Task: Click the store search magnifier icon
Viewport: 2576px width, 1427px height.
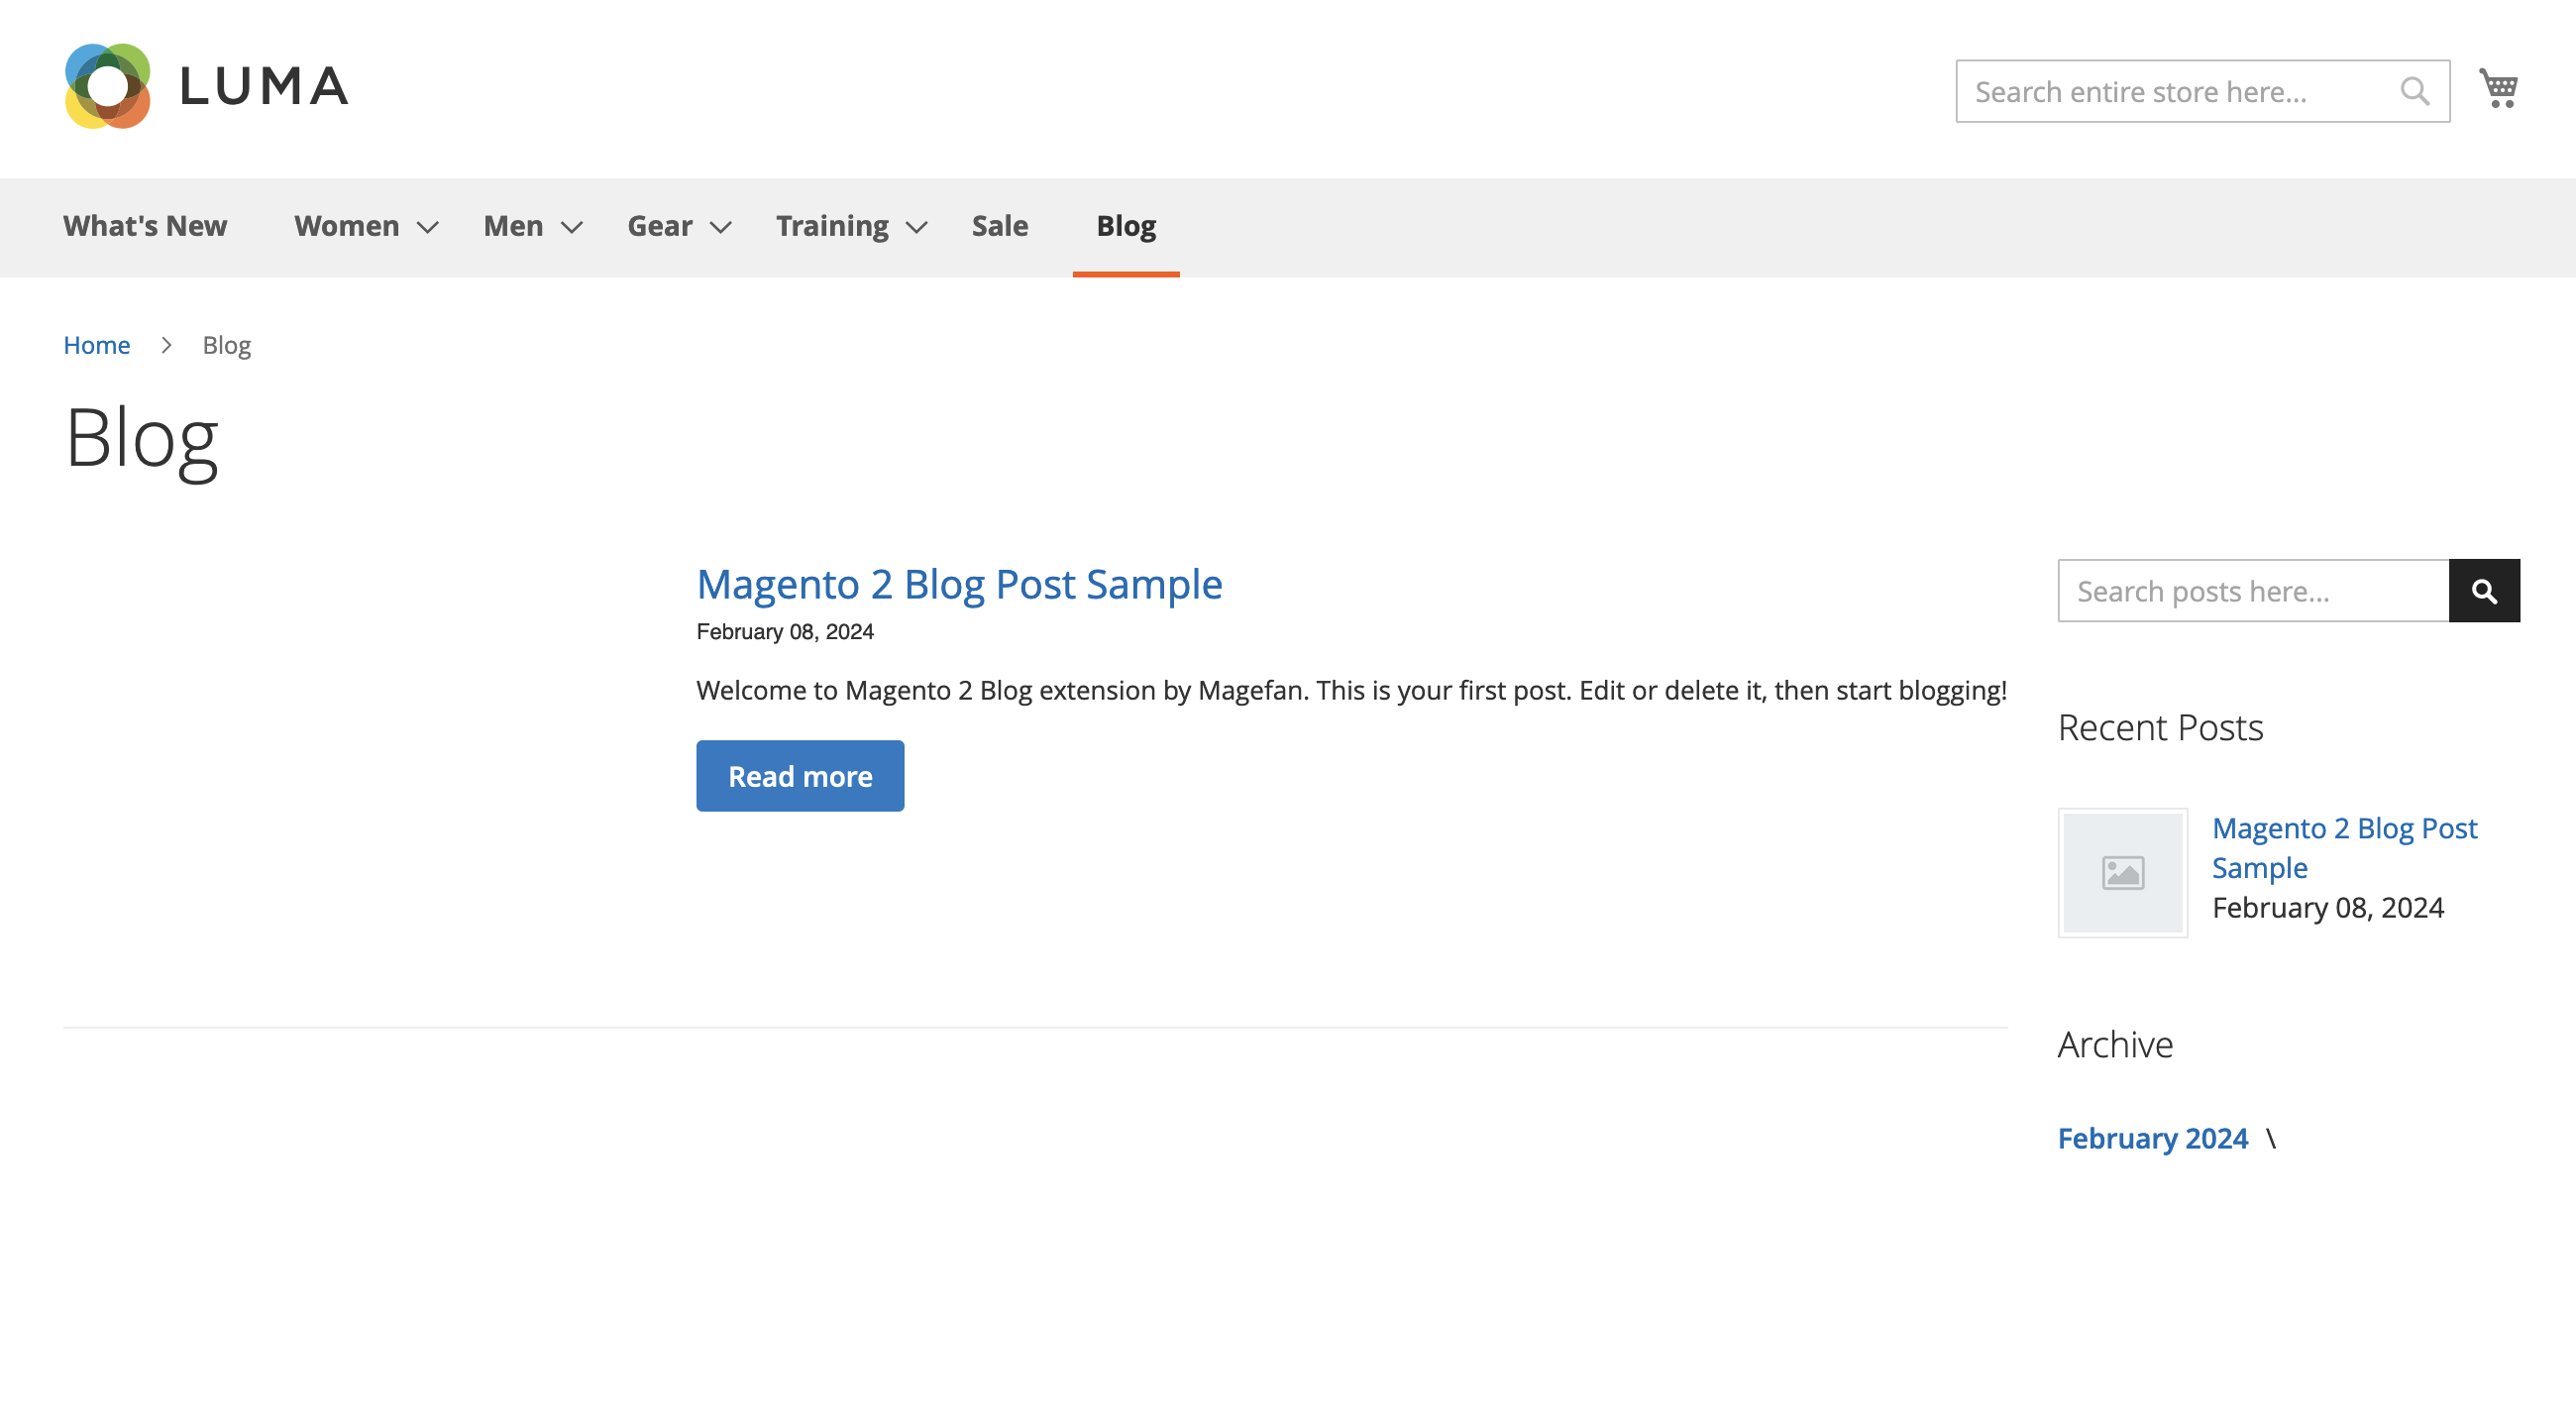Action: [2414, 91]
